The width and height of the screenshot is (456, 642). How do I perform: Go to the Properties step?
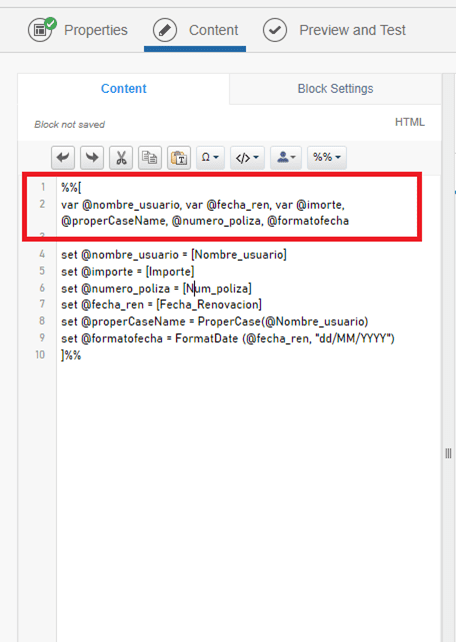[x=96, y=30]
